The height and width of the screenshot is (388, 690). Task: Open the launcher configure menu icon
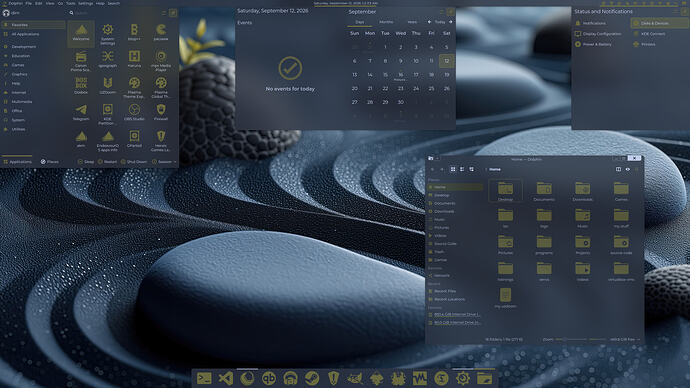[164, 13]
